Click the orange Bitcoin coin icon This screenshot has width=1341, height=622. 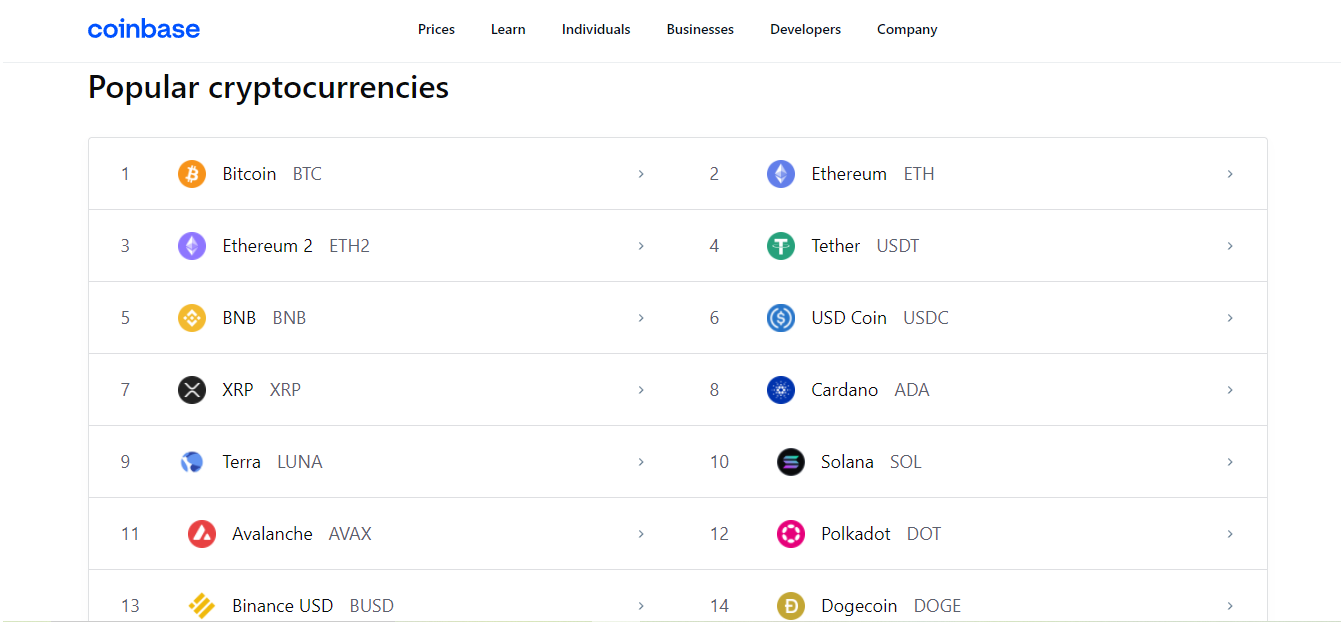click(192, 174)
